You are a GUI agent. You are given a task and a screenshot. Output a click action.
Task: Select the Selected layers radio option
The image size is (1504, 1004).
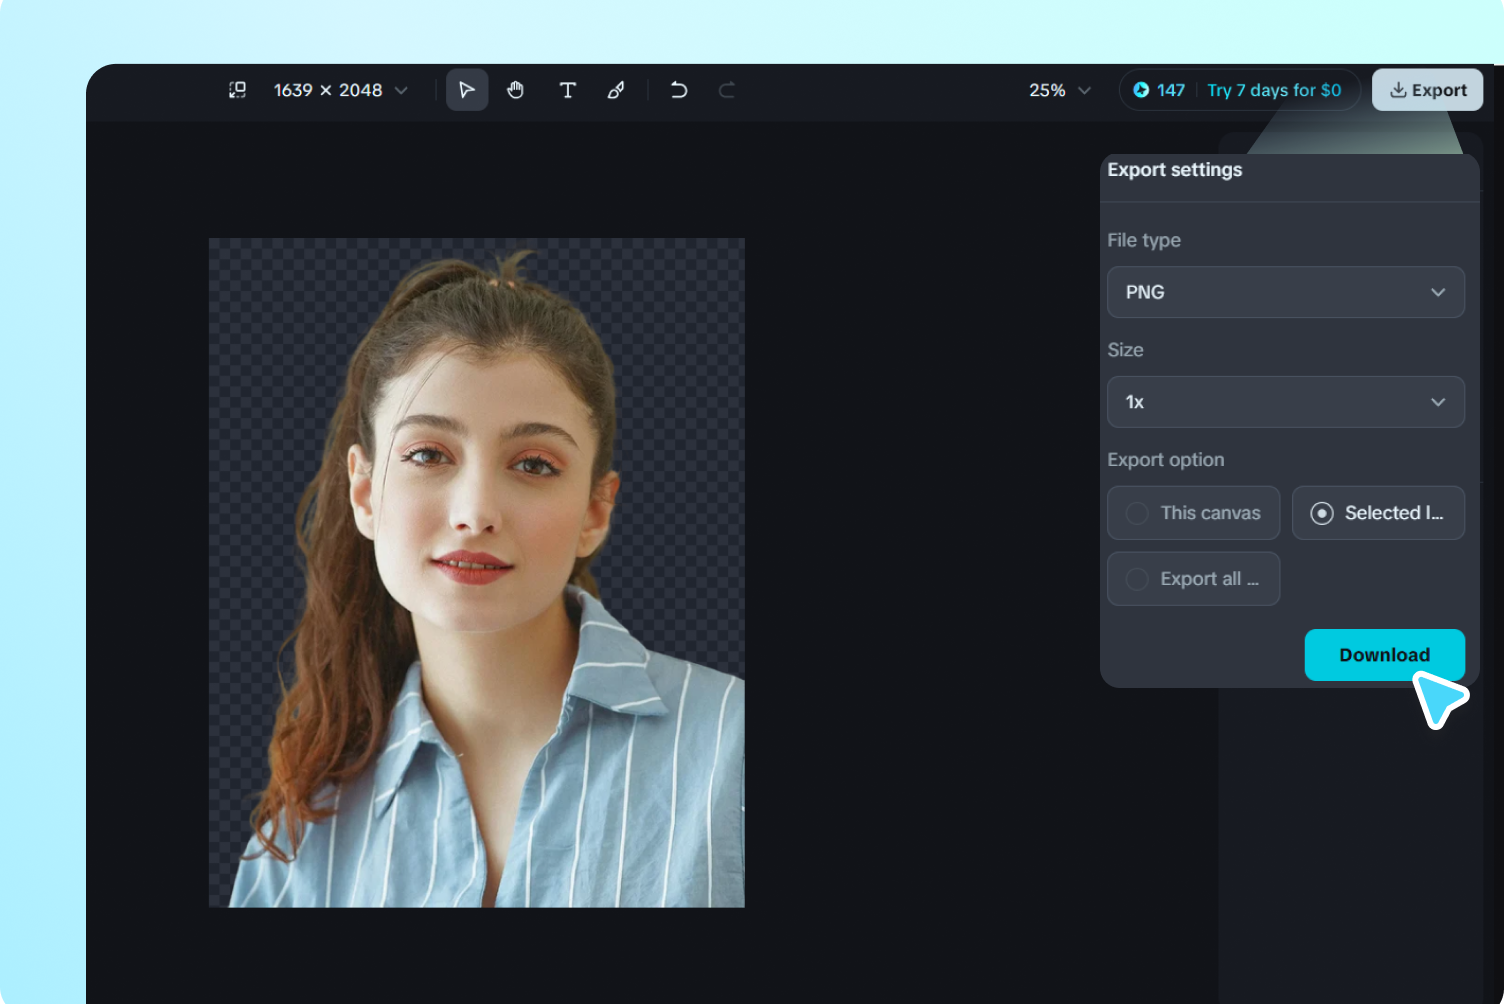[1378, 513]
